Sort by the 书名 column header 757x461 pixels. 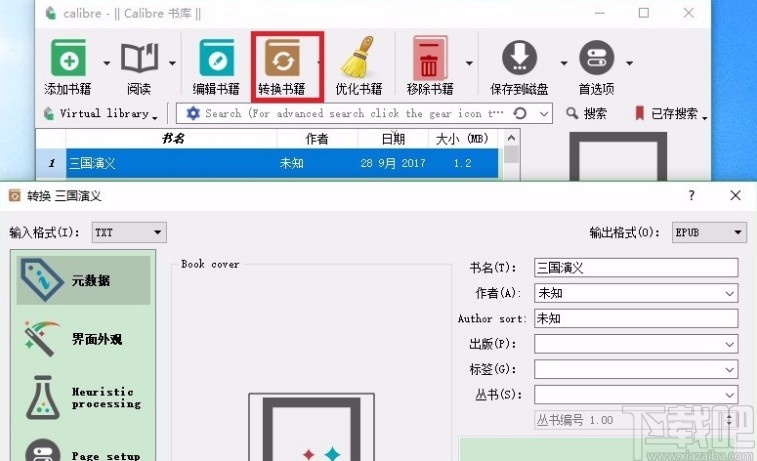[171, 139]
